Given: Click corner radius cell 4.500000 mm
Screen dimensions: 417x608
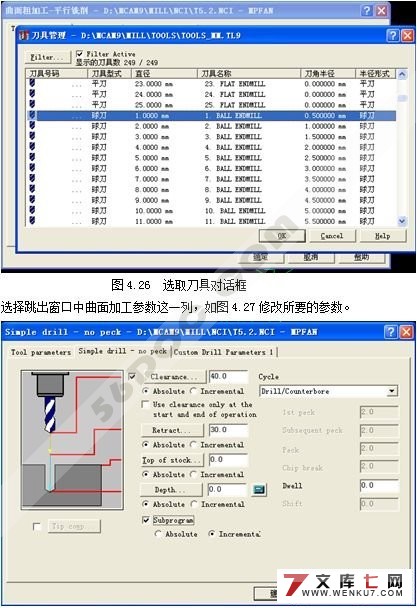Looking at the screenshot, I should pyautogui.click(x=325, y=200).
